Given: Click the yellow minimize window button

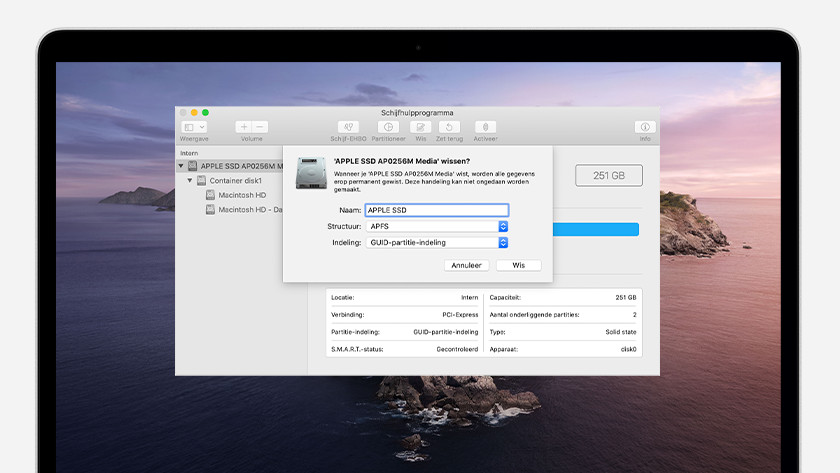Looking at the screenshot, I should tap(194, 112).
